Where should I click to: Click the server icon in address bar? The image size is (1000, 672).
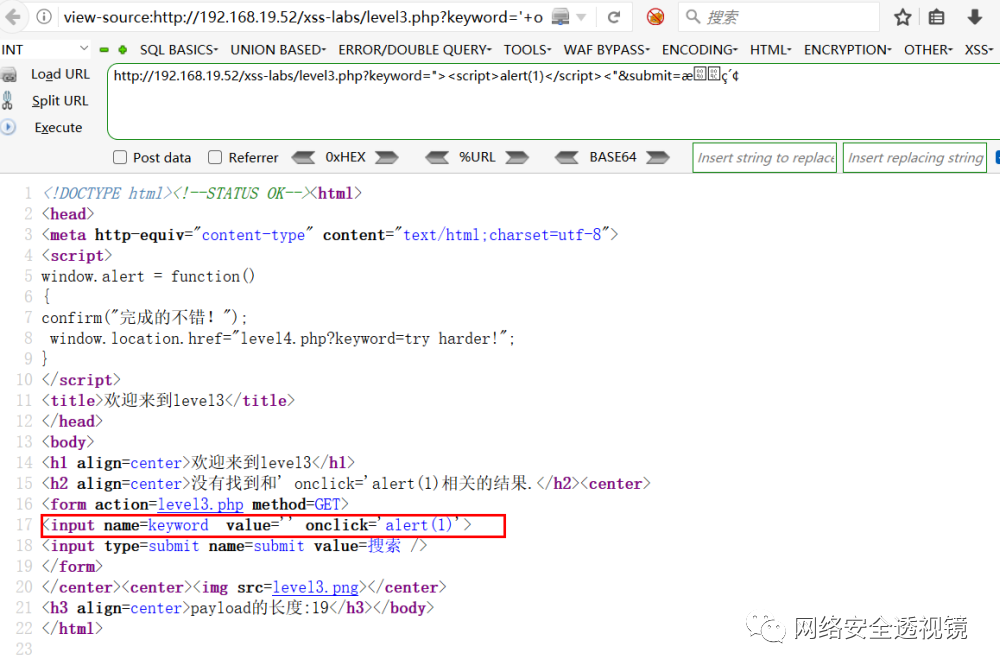[x=560, y=17]
